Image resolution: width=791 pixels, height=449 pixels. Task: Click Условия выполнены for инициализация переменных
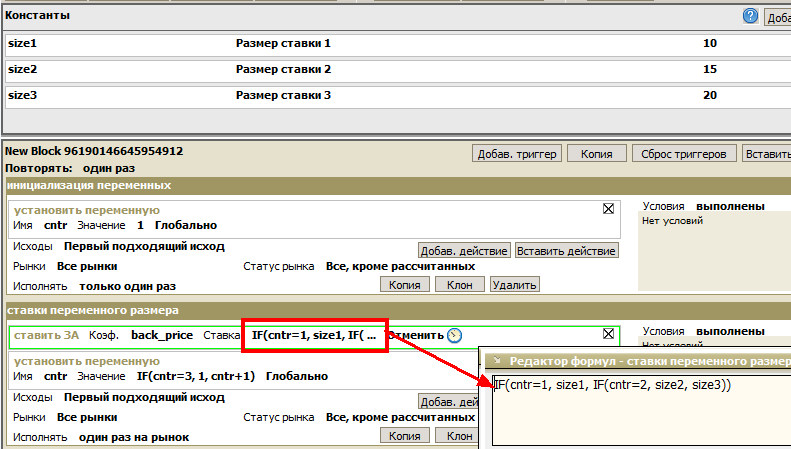730,206
